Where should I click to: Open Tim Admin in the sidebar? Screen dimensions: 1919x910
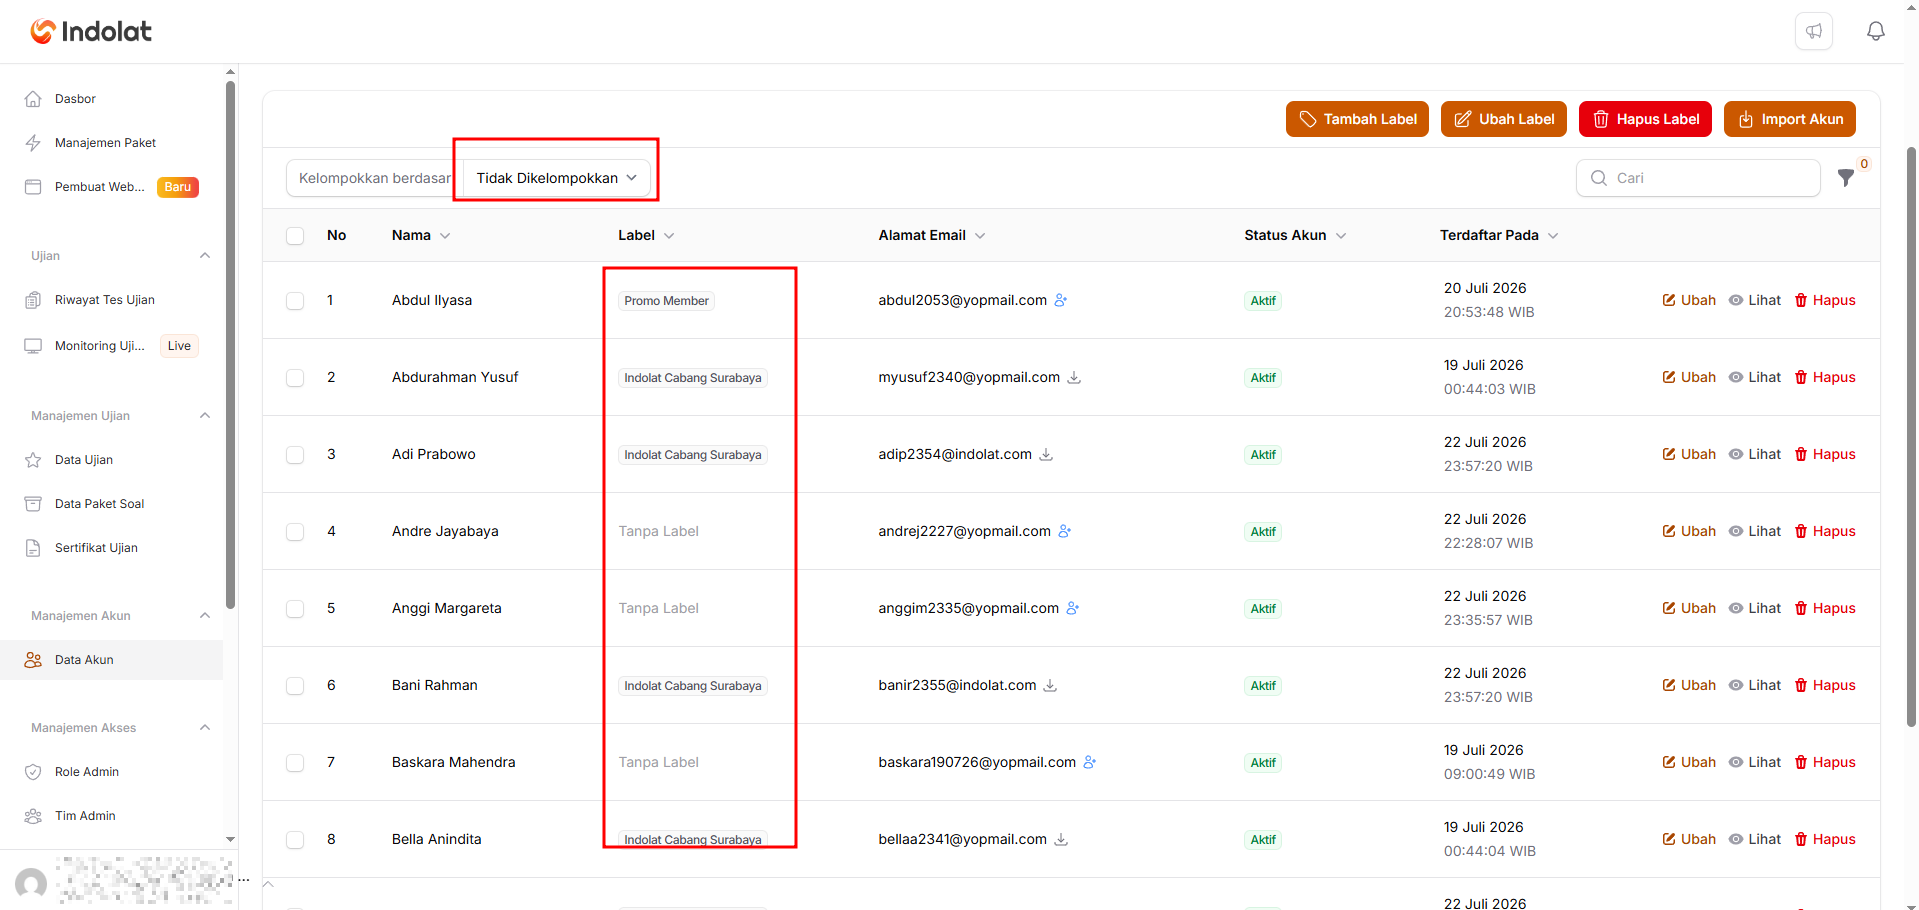coord(112,816)
